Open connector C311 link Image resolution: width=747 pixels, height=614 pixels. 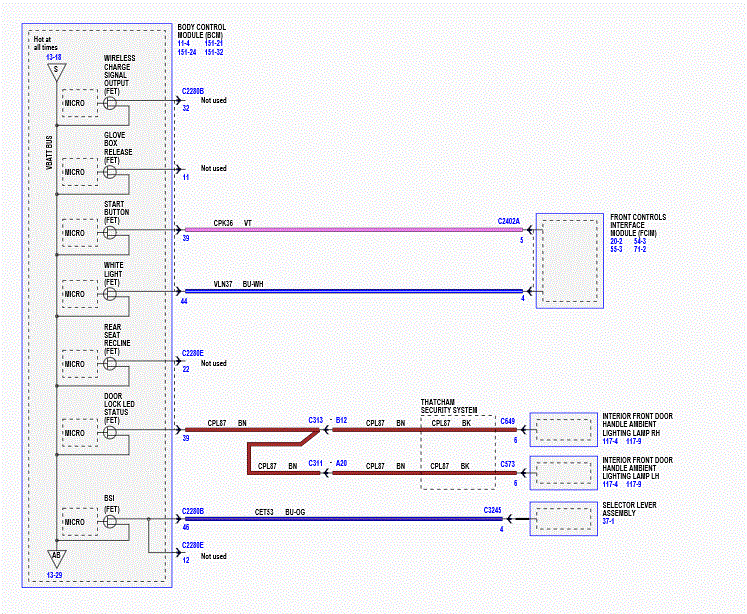[316, 463]
